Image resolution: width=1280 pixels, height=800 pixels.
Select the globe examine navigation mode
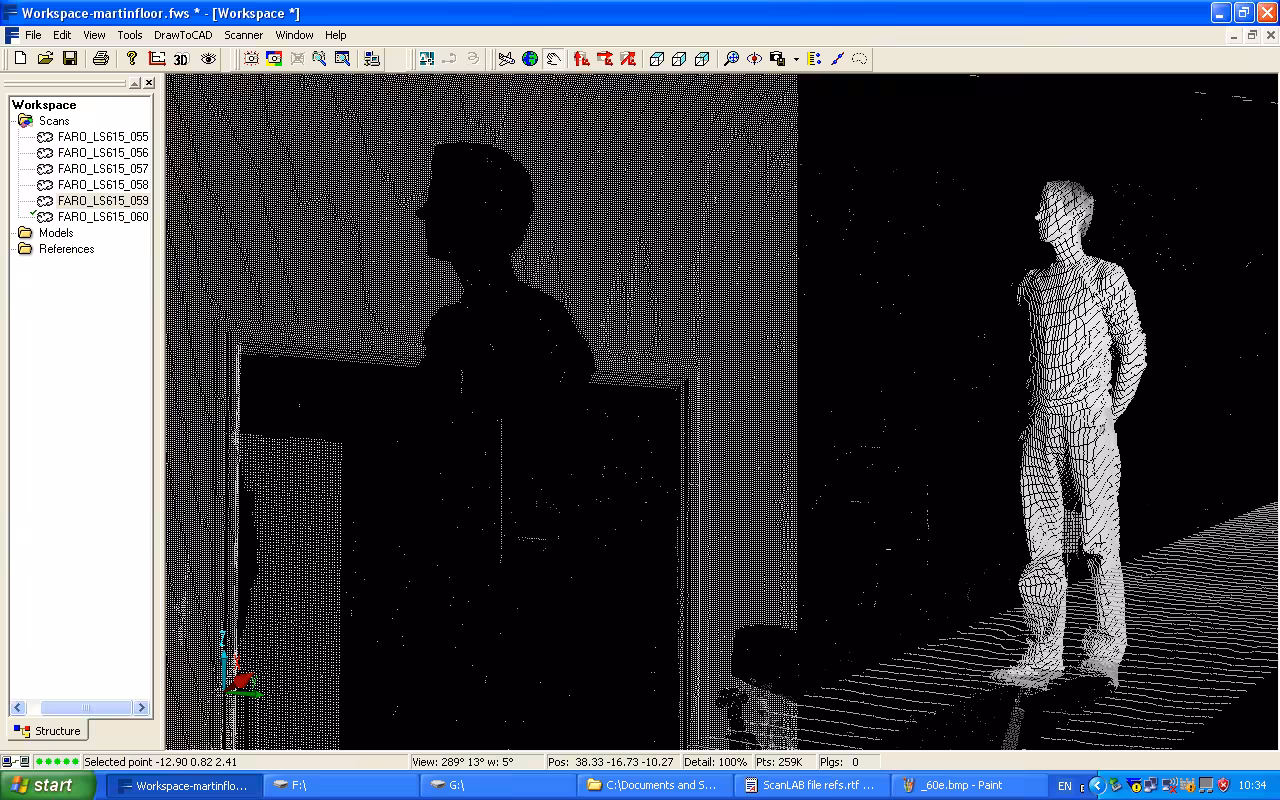[530, 59]
